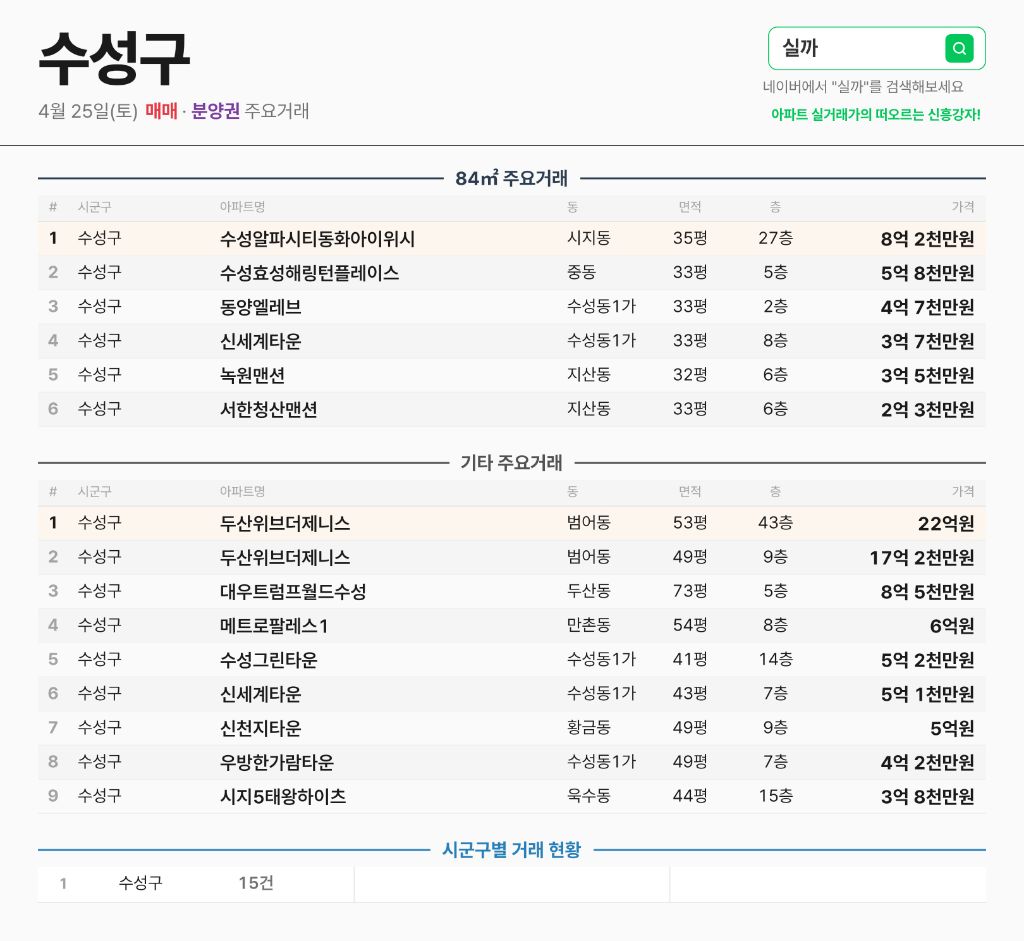Click the green search magnifier icon
The width and height of the screenshot is (1024, 941).
click(959, 48)
